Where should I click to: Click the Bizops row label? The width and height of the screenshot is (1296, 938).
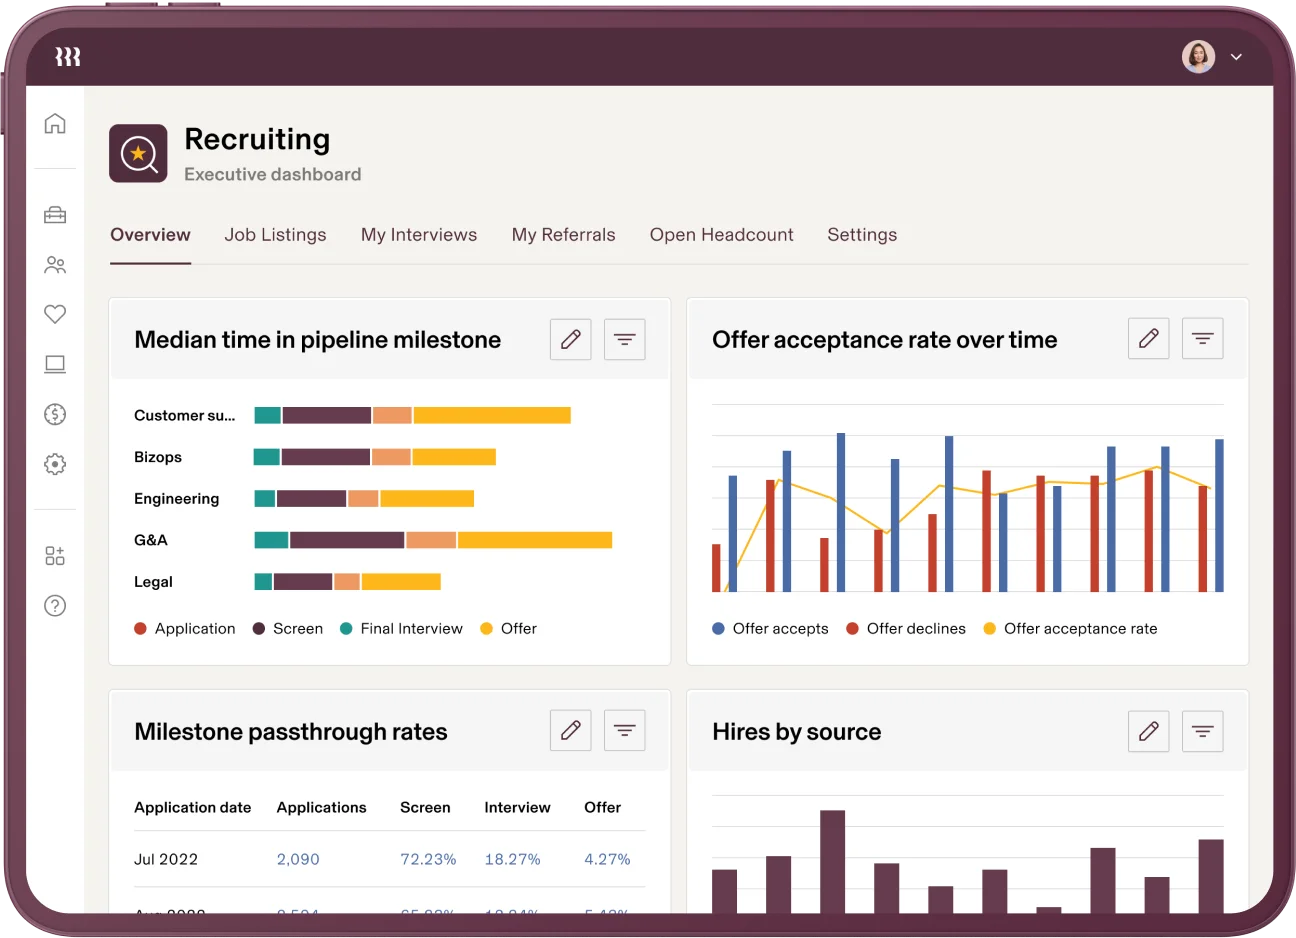pyautogui.click(x=158, y=457)
